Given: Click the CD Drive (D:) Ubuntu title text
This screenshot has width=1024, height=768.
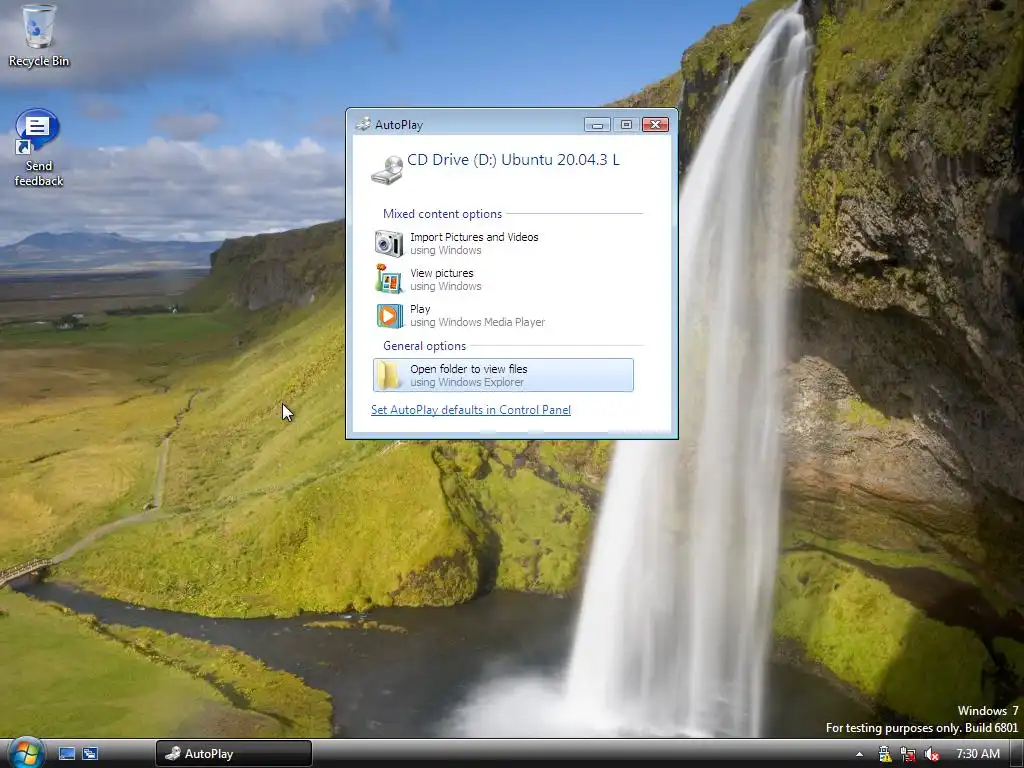Looking at the screenshot, I should 513,160.
